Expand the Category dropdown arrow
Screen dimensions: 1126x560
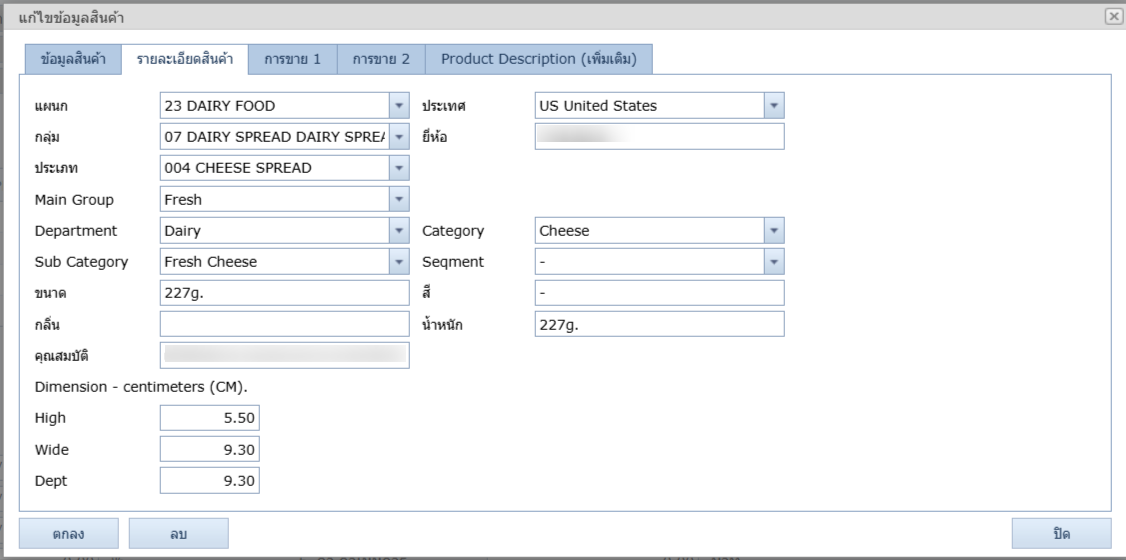point(773,231)
